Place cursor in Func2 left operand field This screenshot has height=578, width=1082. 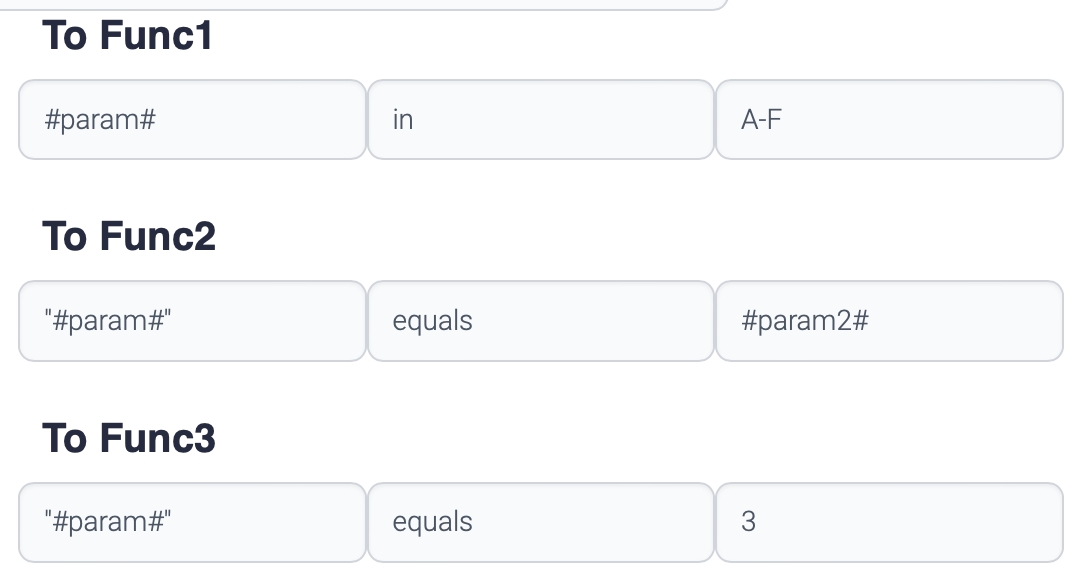click(192, 321)
